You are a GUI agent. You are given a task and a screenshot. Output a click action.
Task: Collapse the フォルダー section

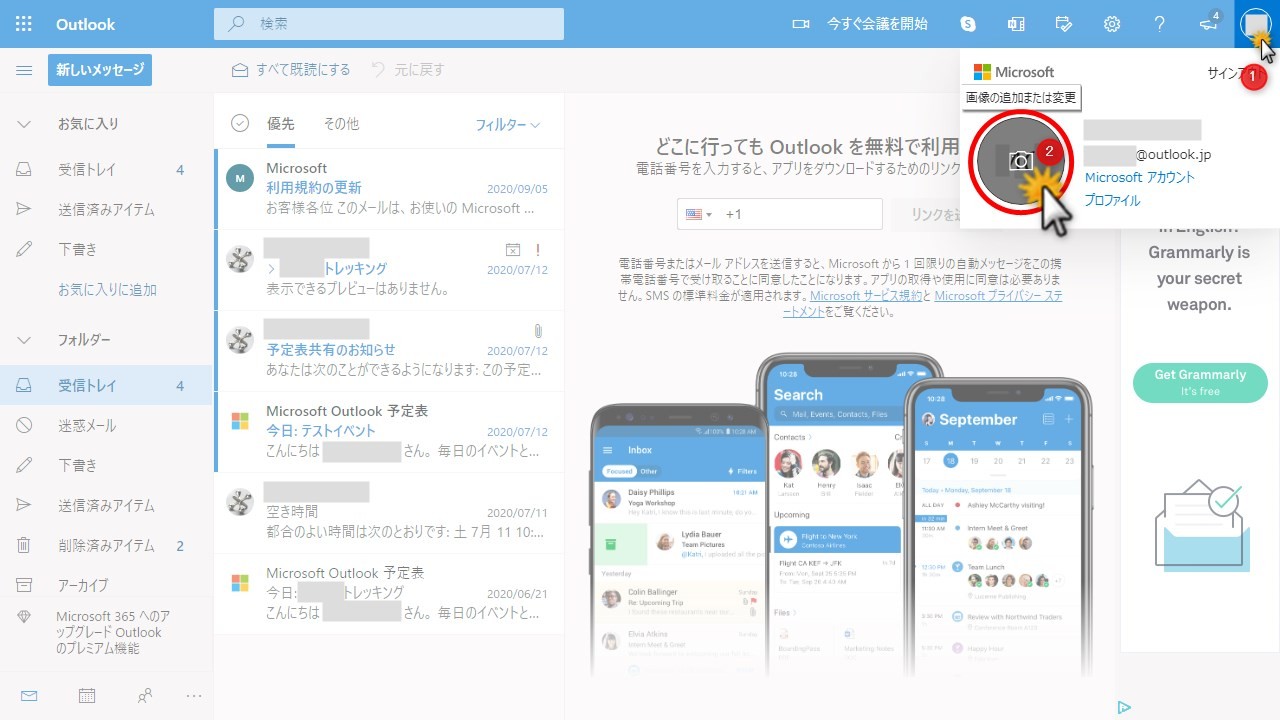(x=24, y=340)
